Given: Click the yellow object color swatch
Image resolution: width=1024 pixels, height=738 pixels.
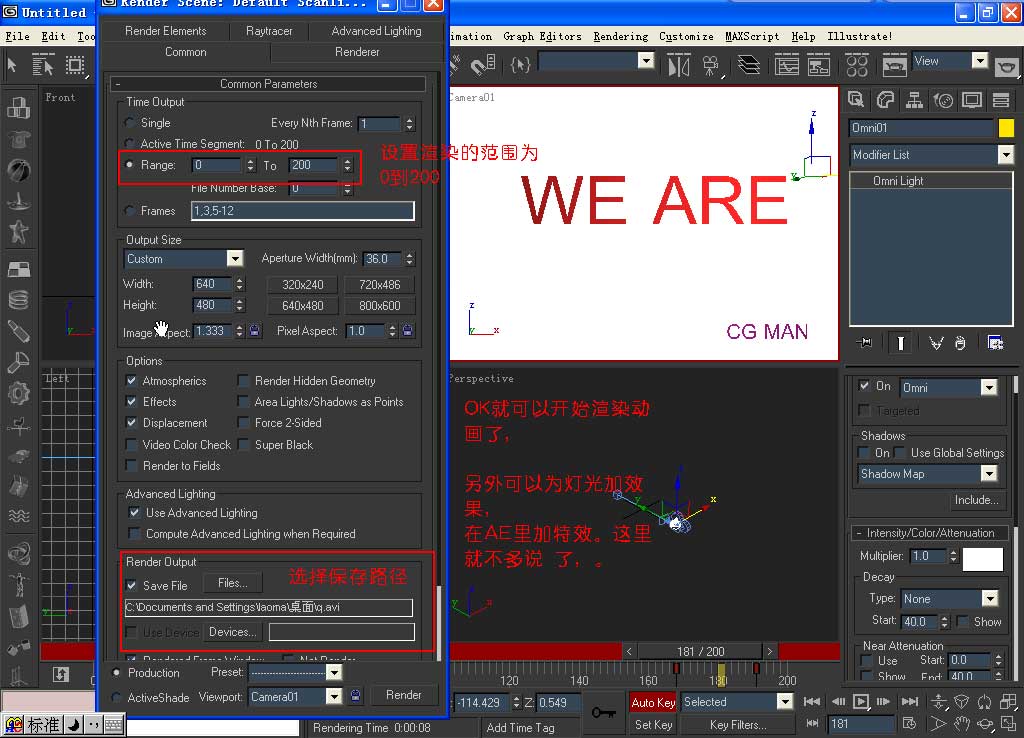Looking at the screenshot, I should click(x=1006, y=128).
